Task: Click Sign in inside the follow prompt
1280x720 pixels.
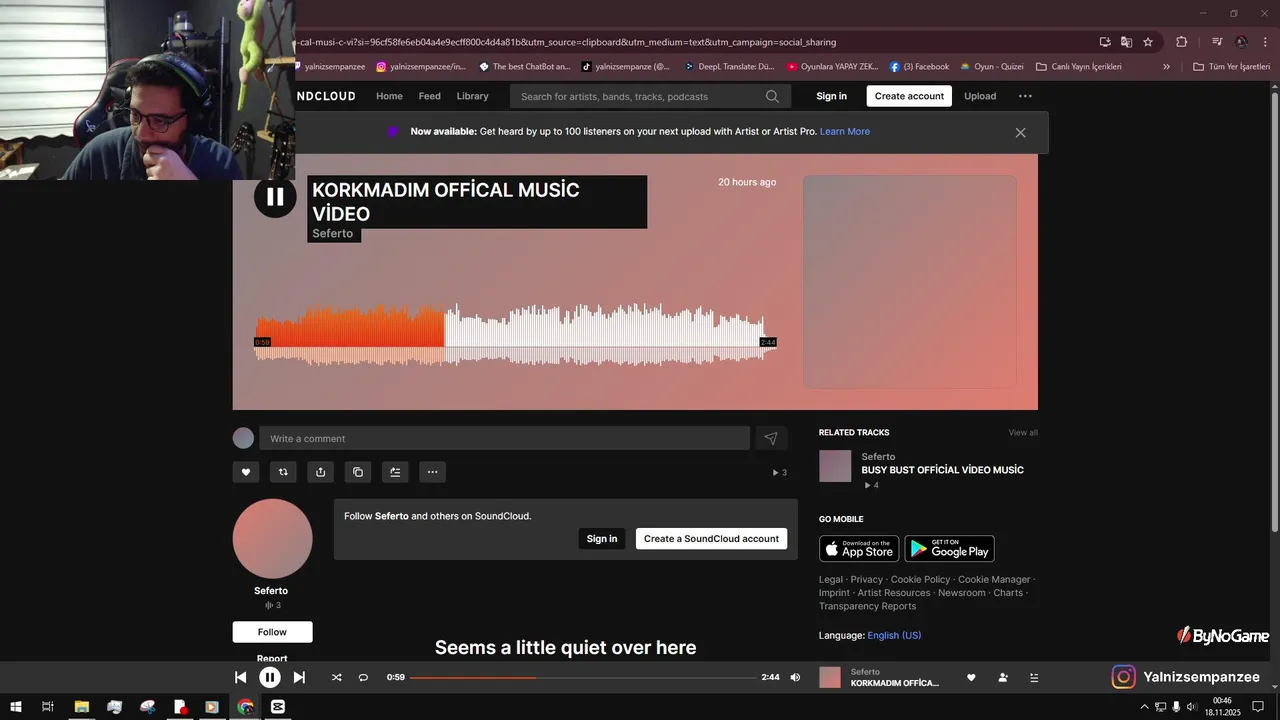Action: click(602, 538)
